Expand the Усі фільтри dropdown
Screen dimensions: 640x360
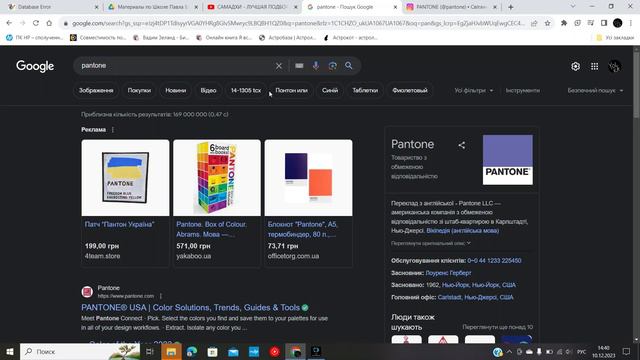point(473,90)
